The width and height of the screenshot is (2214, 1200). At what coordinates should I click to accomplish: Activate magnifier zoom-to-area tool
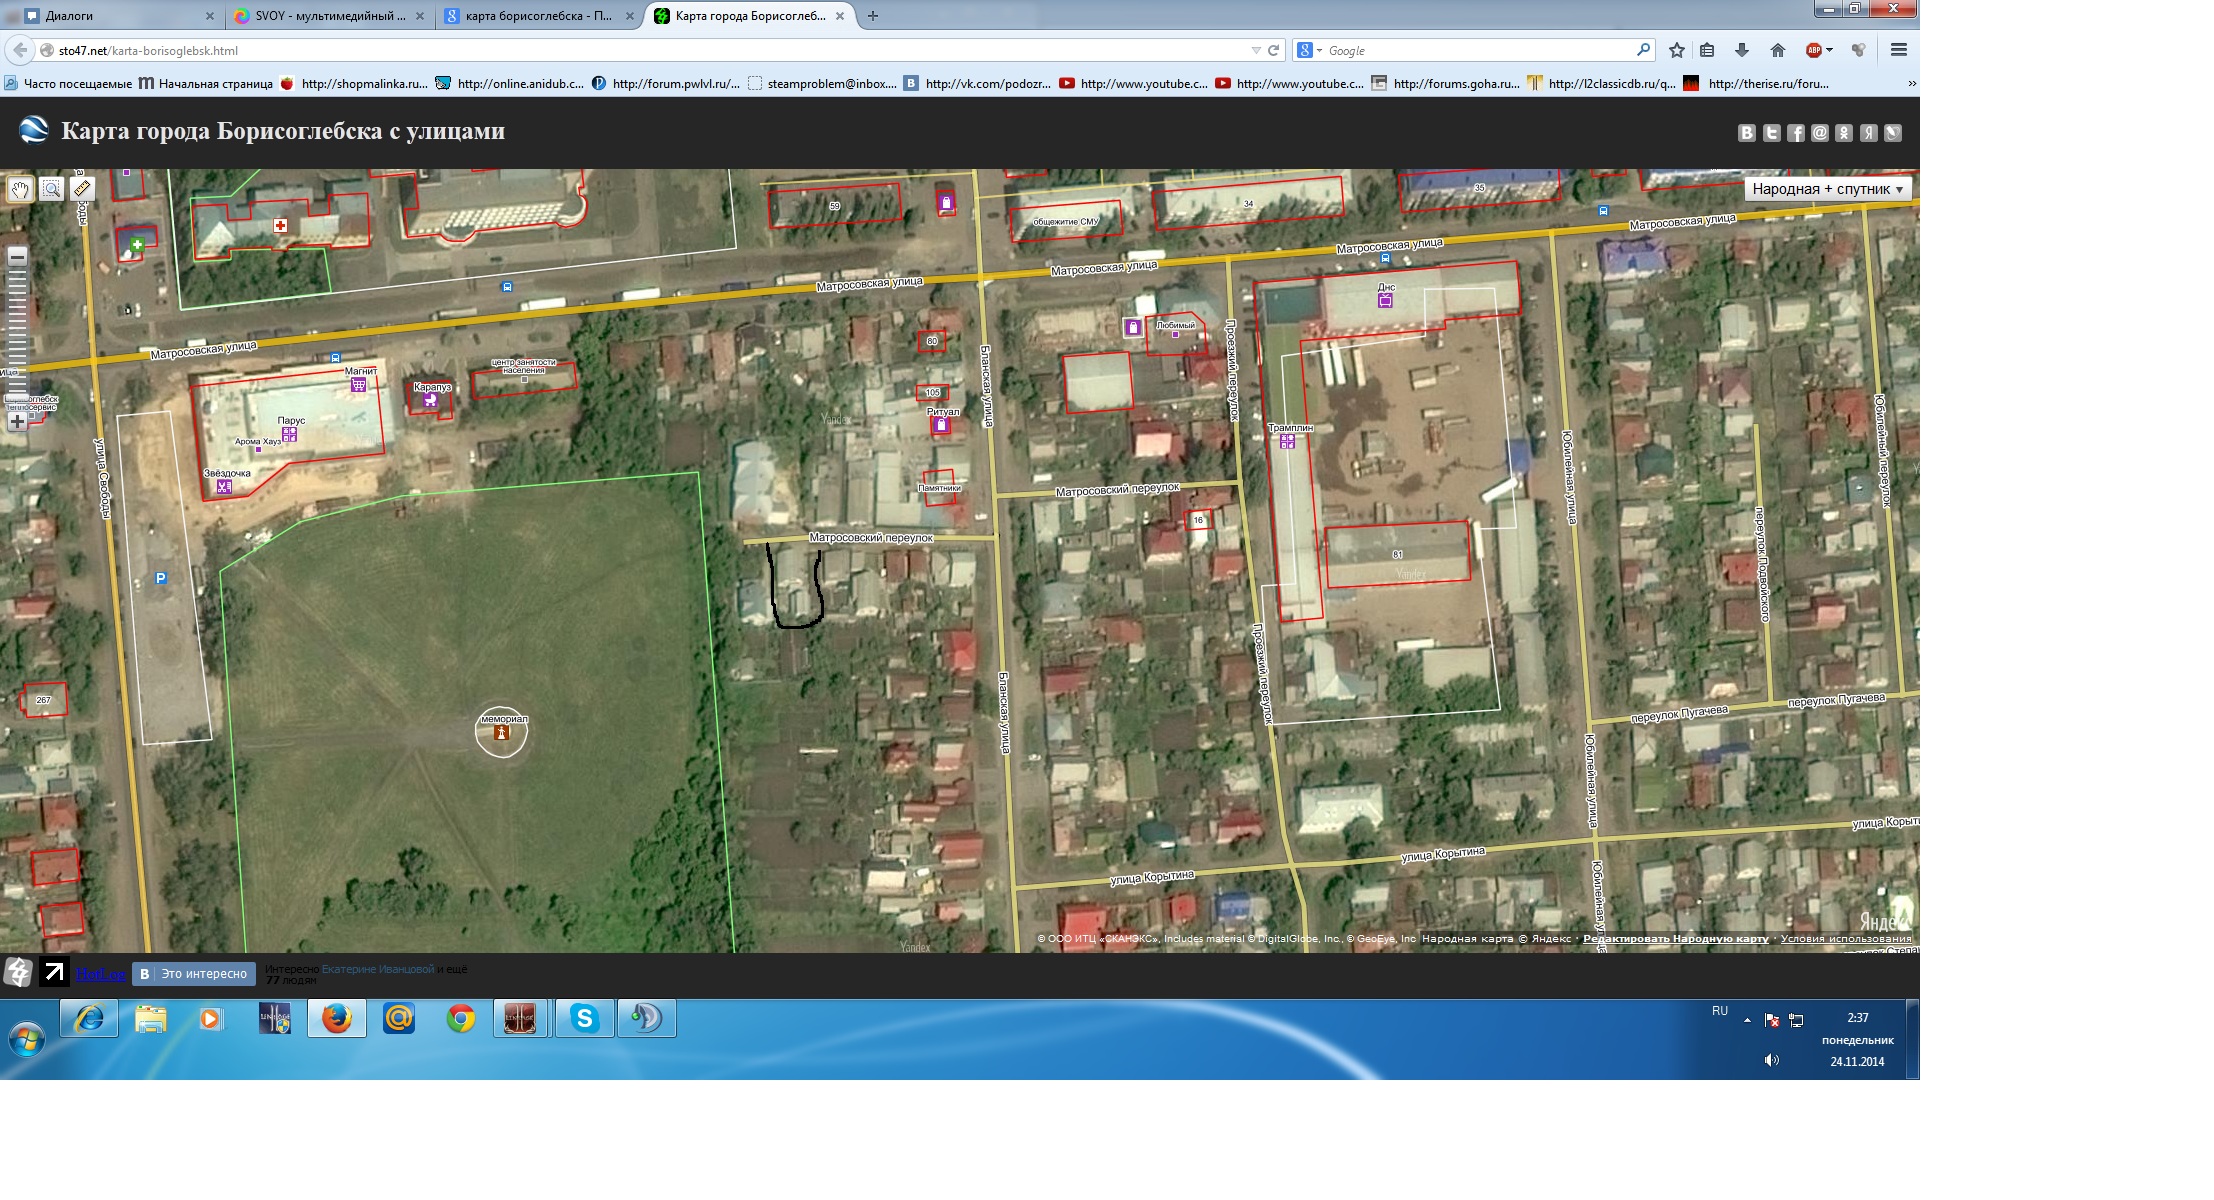pos(51,188)
